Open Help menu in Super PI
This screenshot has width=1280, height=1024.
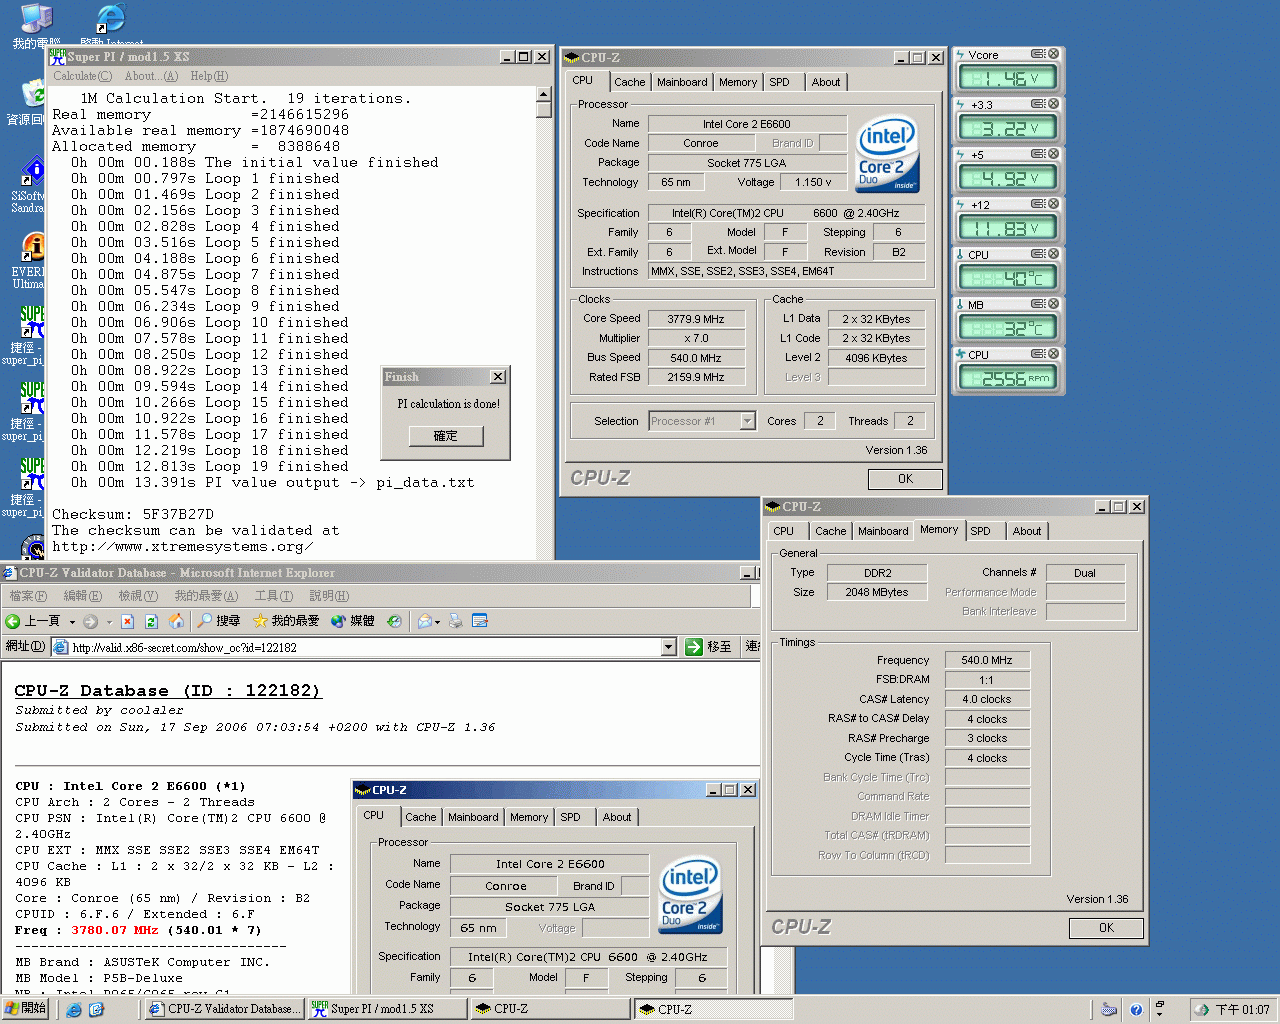209,76
